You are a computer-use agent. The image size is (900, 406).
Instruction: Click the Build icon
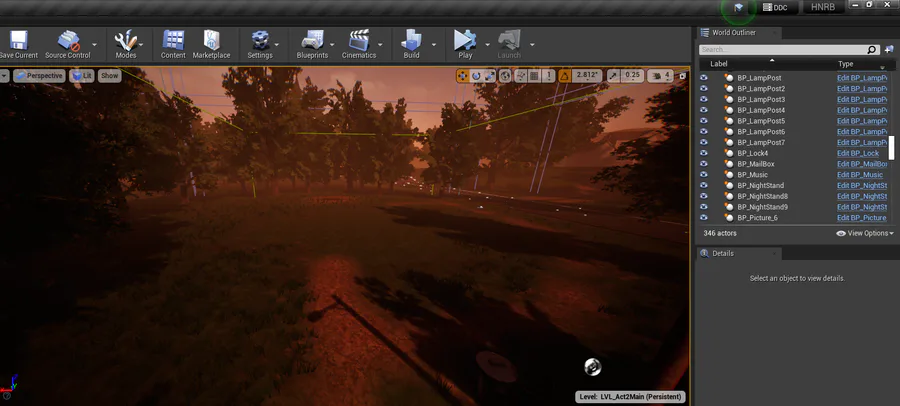coord(412,40)
